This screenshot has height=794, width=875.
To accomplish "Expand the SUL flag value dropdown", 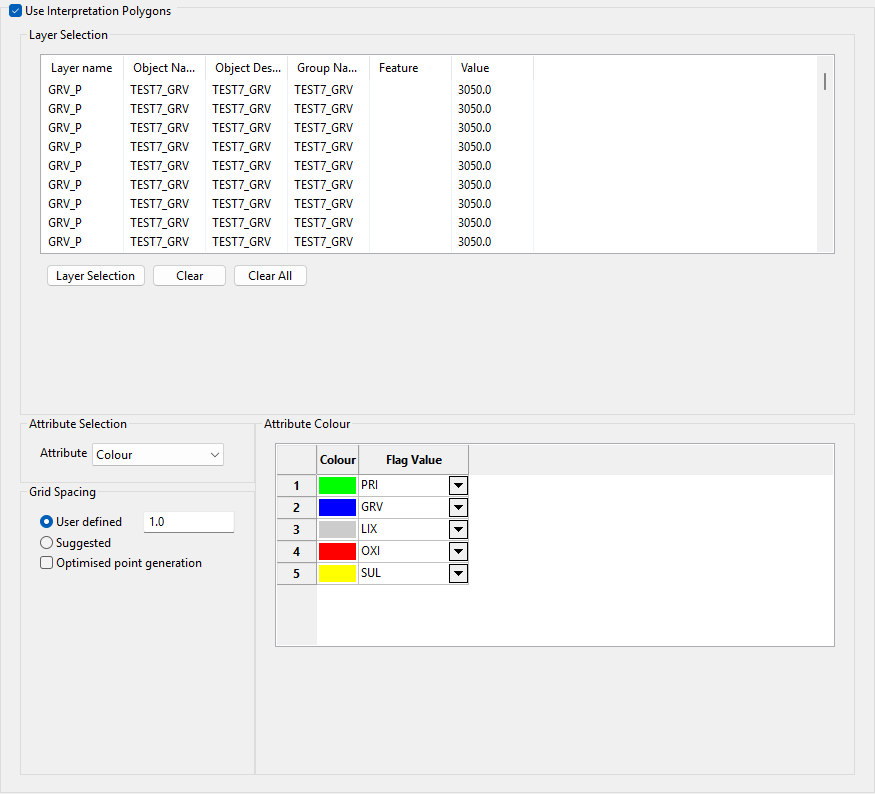I will click(x=458, y=574).
